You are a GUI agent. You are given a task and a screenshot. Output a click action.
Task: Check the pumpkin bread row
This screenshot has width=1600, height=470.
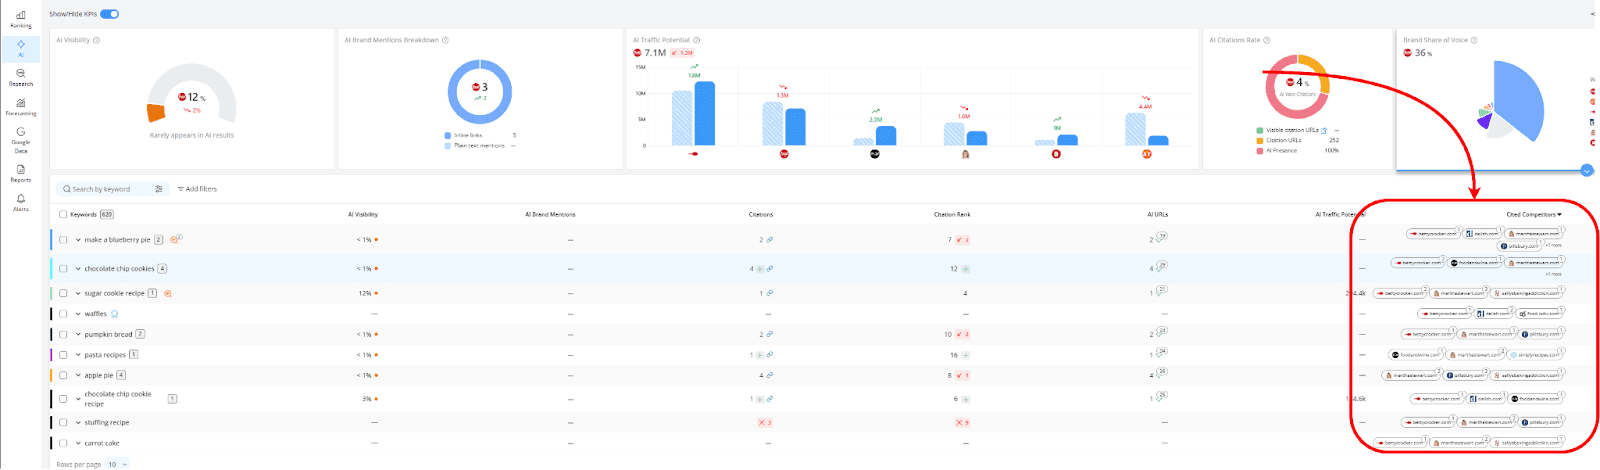[x=63, y=335]
